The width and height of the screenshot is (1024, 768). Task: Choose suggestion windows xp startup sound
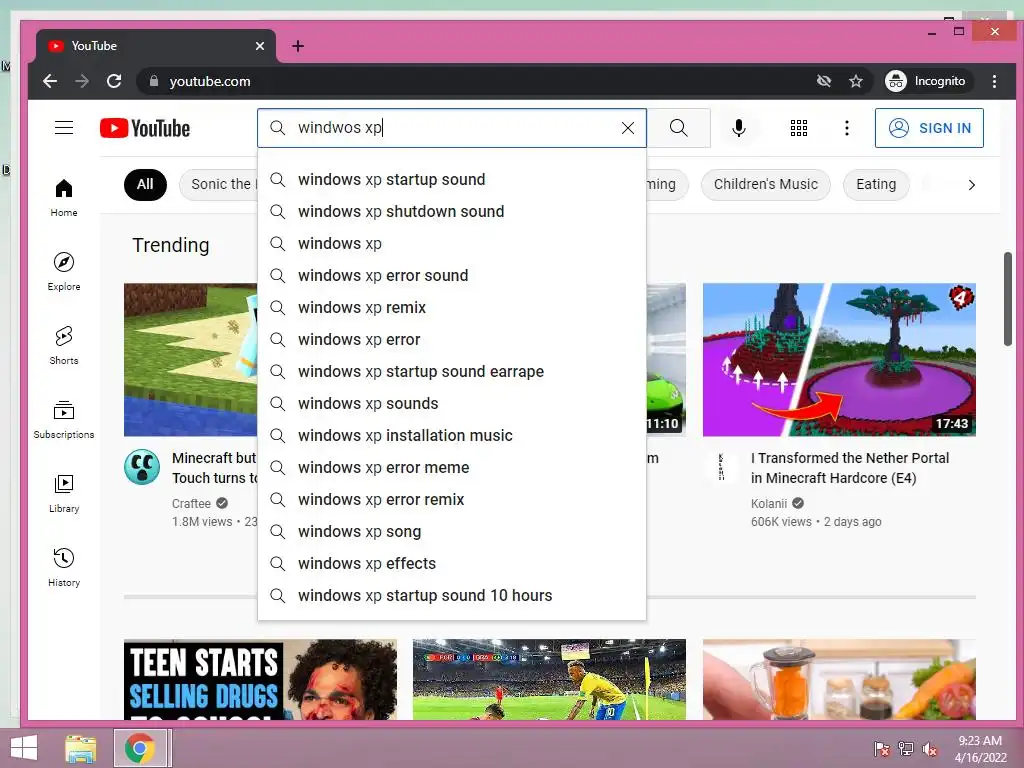tap(452, 180)
